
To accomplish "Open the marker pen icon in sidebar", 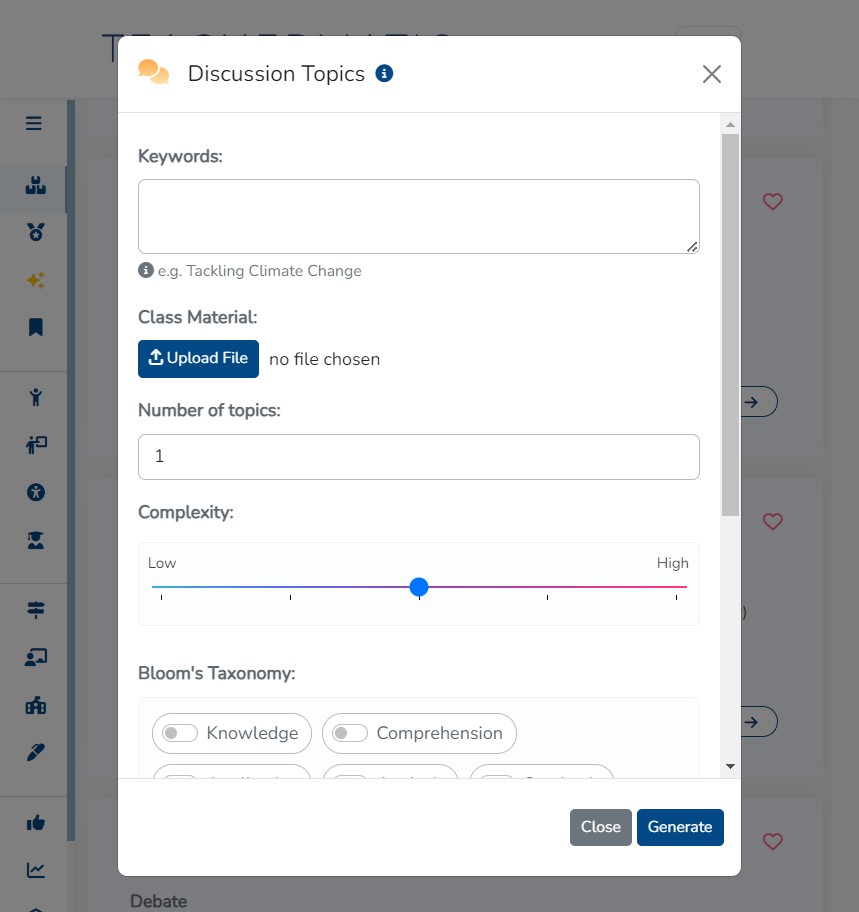I will (35, 752).
